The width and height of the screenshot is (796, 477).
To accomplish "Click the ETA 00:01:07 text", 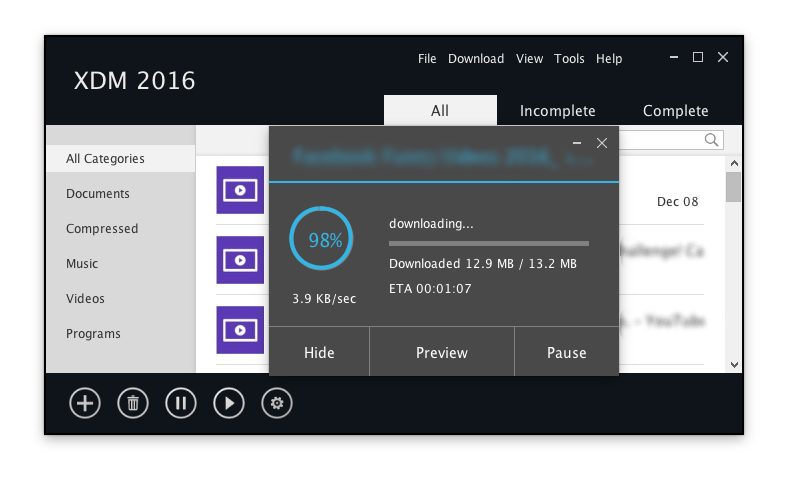I will pos(430,289).
